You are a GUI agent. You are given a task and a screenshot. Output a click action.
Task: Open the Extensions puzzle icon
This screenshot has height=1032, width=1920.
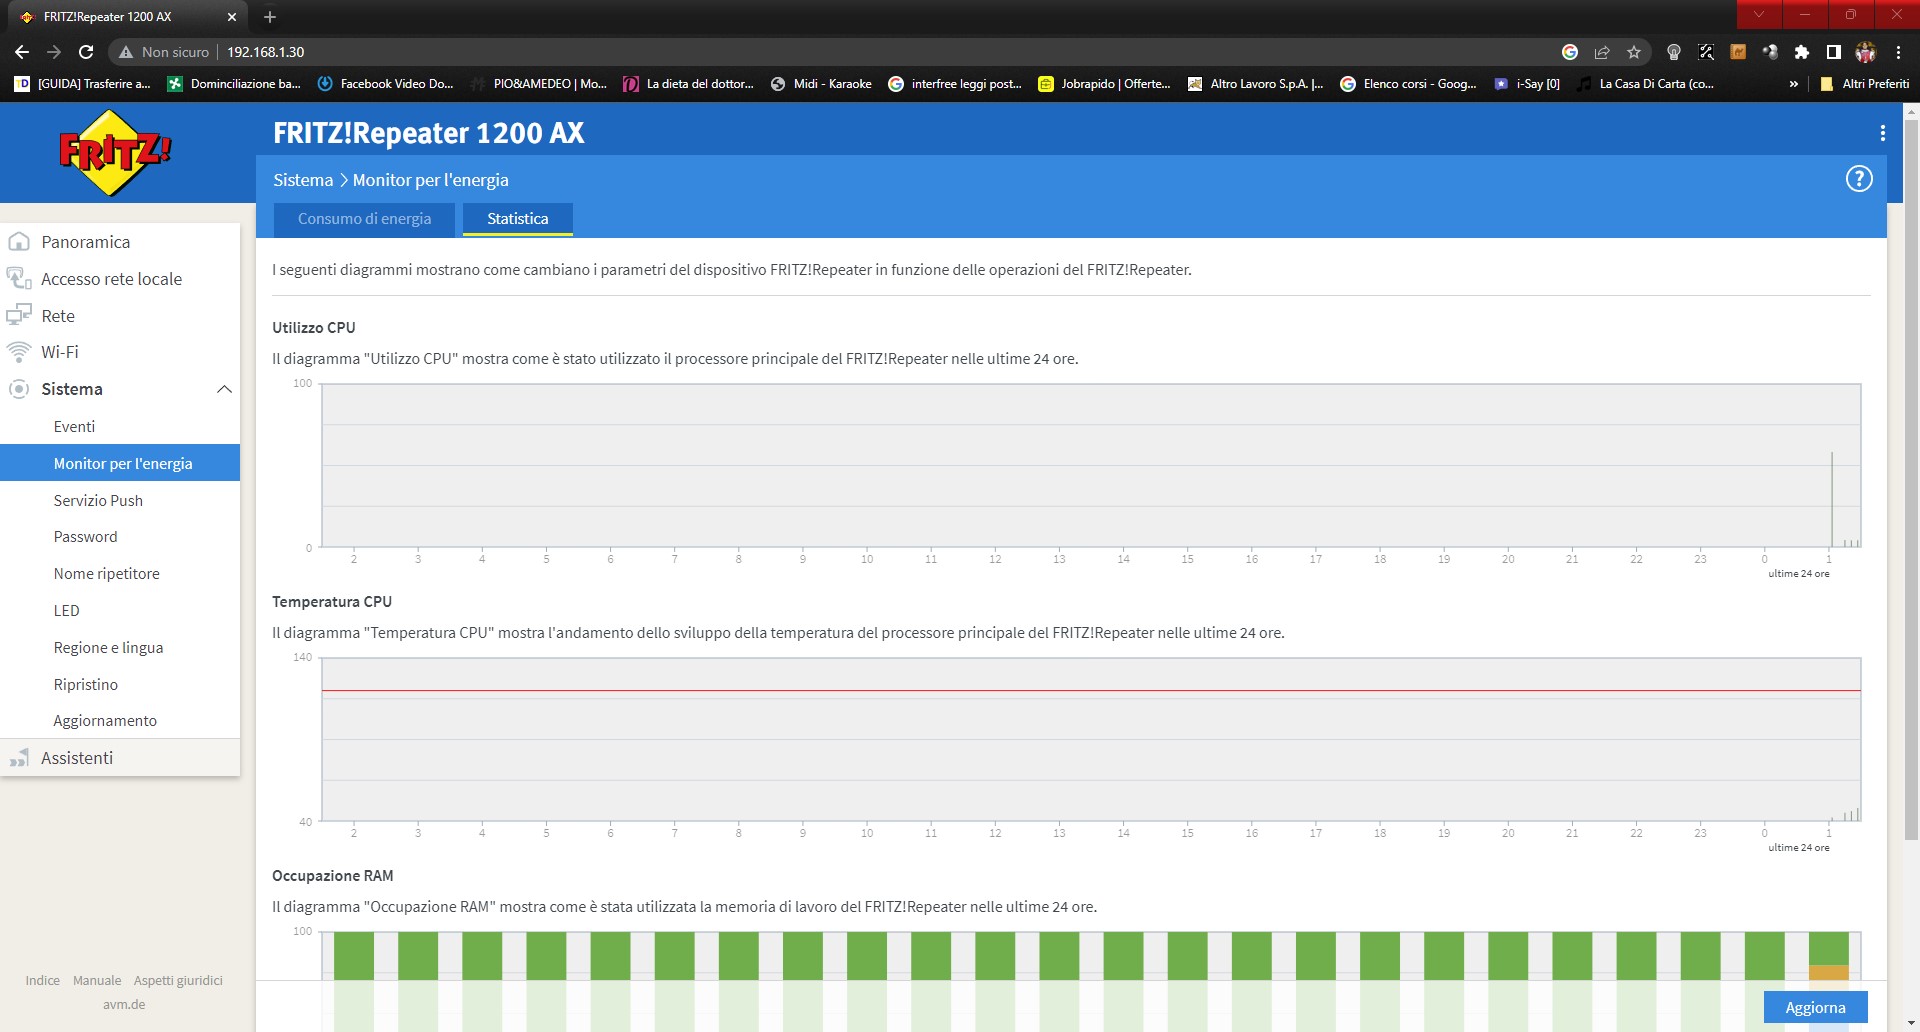click(1802, 52)
